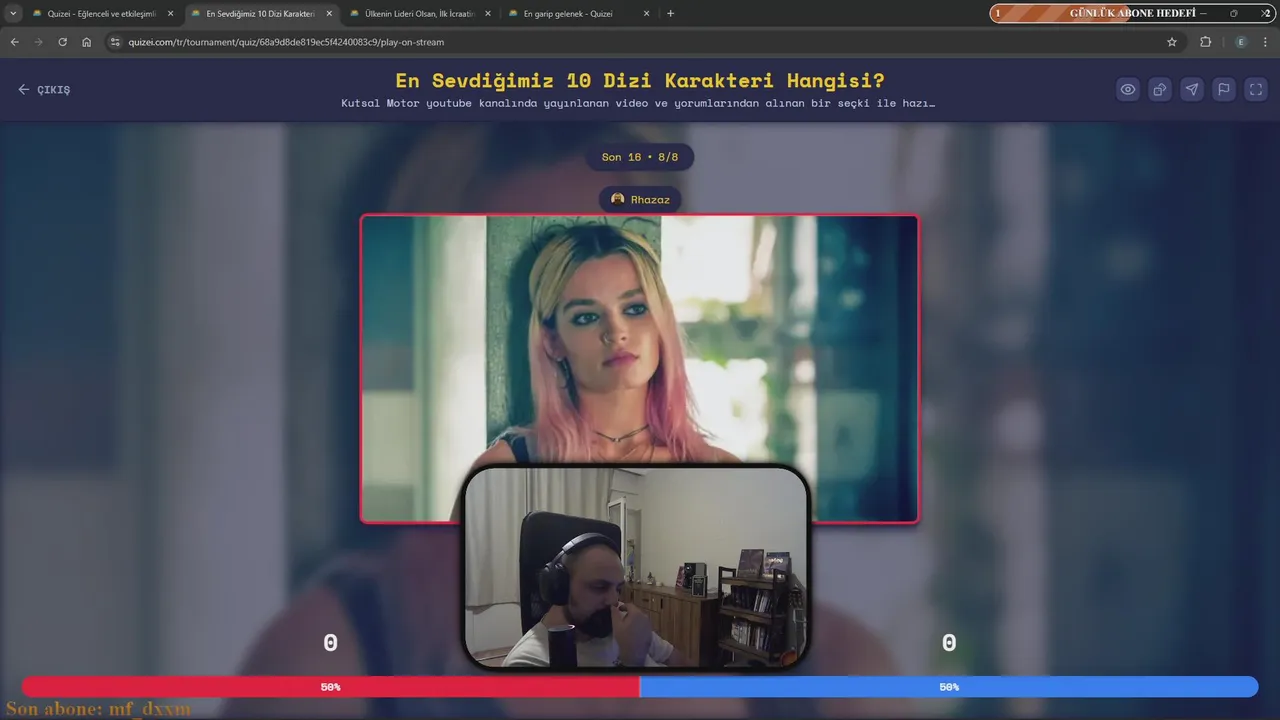
Task: Open the tab search dropdown
Action: pyautogui.click(x=13, y=14)
